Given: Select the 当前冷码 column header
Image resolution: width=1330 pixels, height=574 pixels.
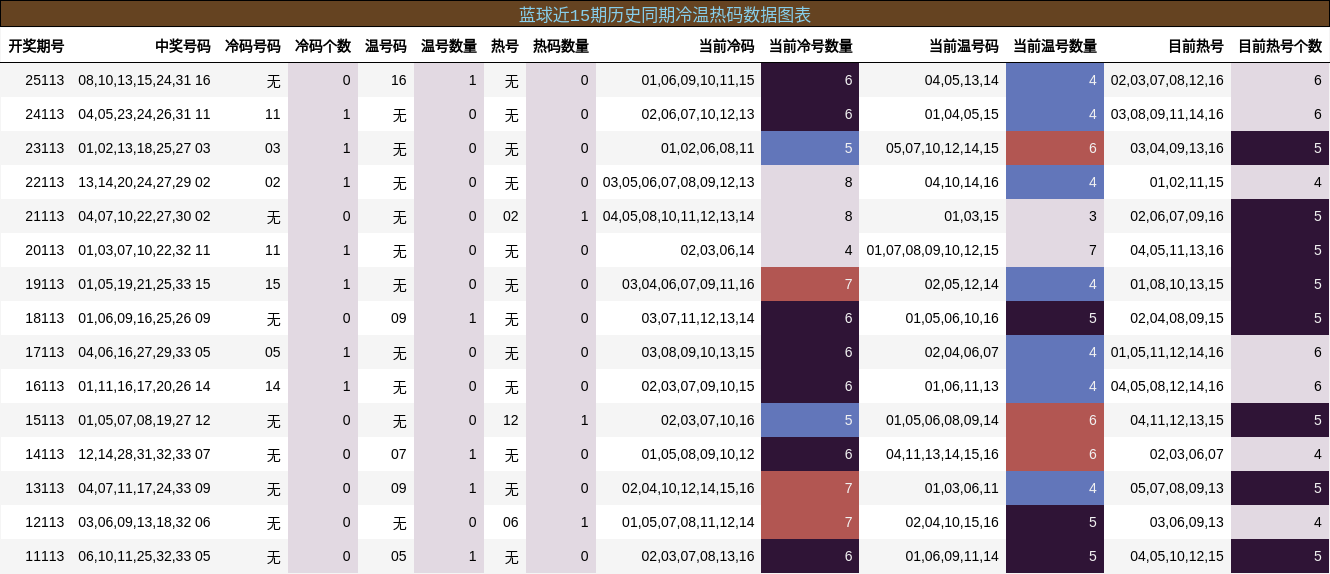Looking at the screenshot, I should tap(727, 46).
